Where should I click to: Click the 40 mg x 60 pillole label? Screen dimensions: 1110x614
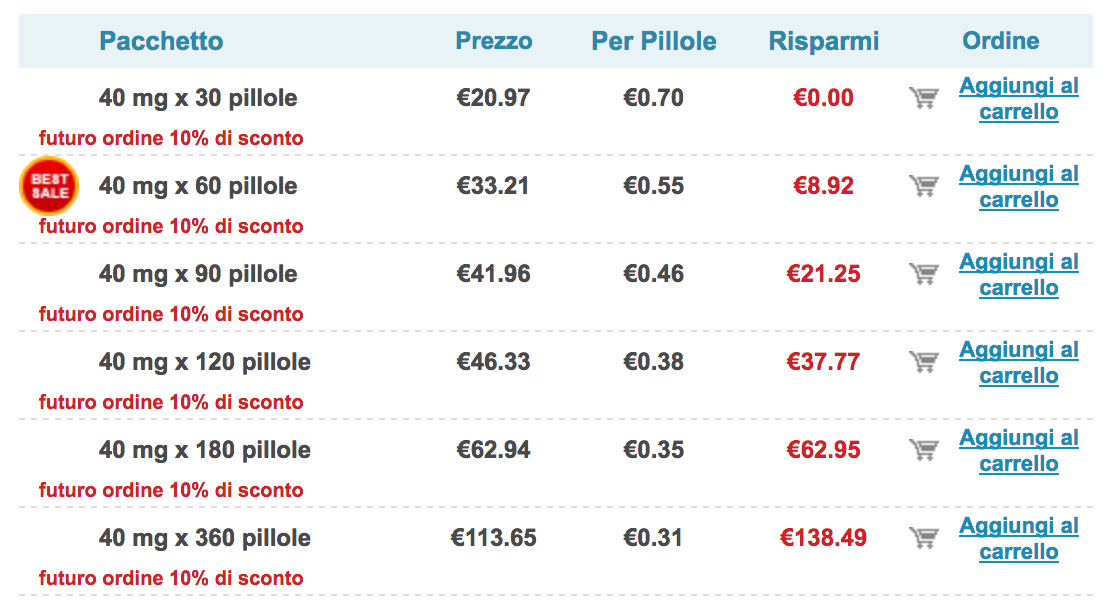198,186
